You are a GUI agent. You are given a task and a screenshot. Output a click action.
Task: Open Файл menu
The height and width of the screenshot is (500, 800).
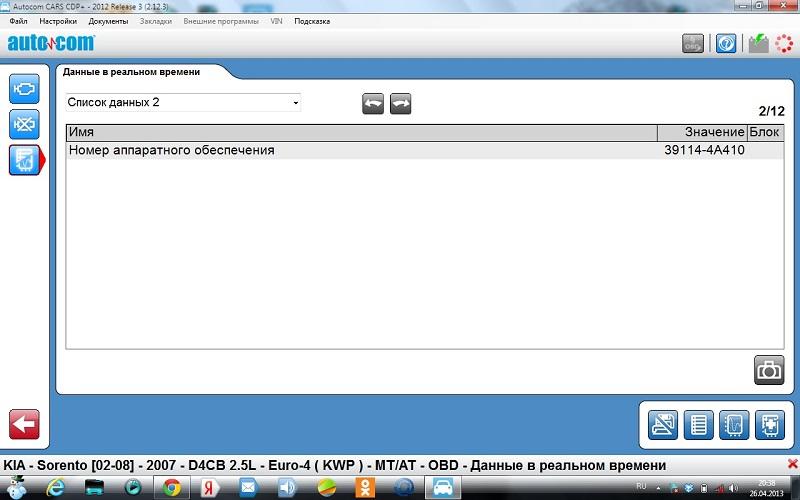coord(18,21)
